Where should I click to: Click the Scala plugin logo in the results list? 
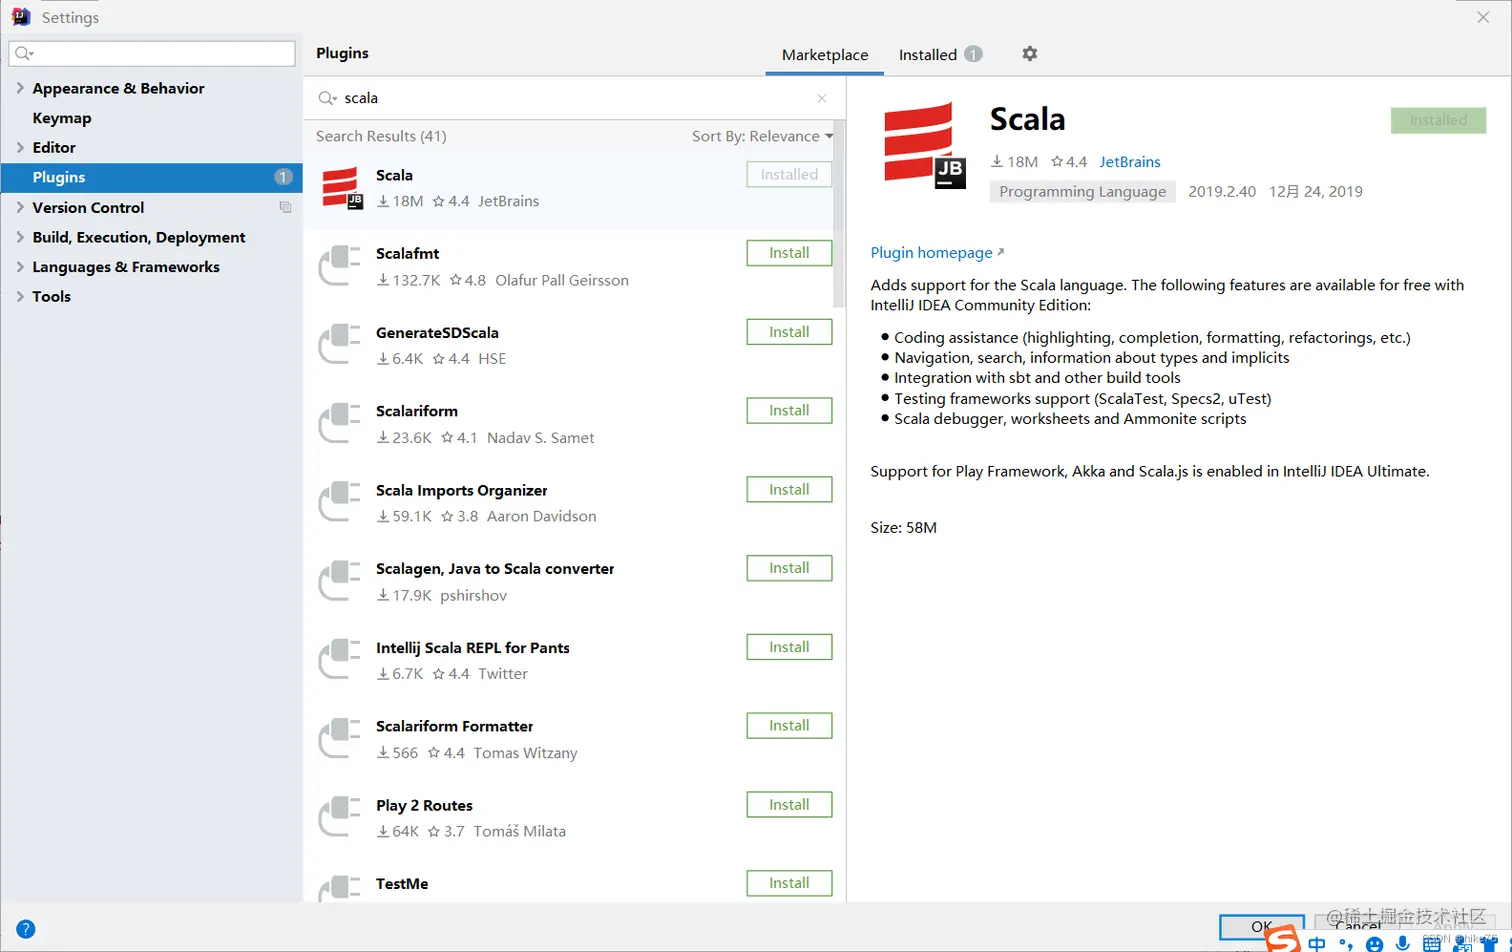[x=341, y=188]
